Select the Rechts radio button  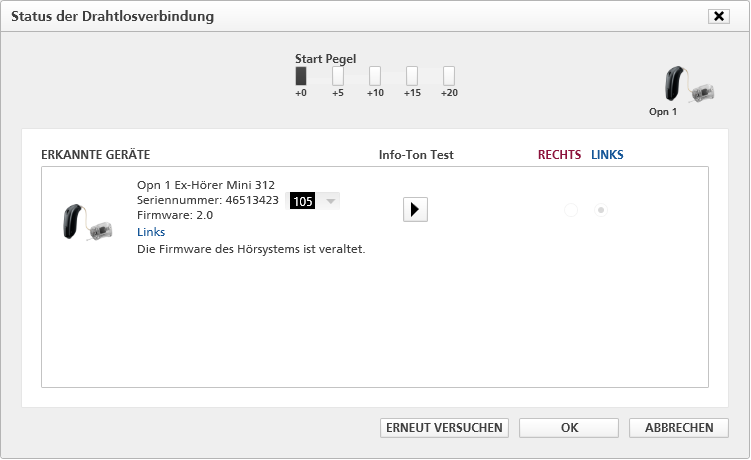coord(570,210)
